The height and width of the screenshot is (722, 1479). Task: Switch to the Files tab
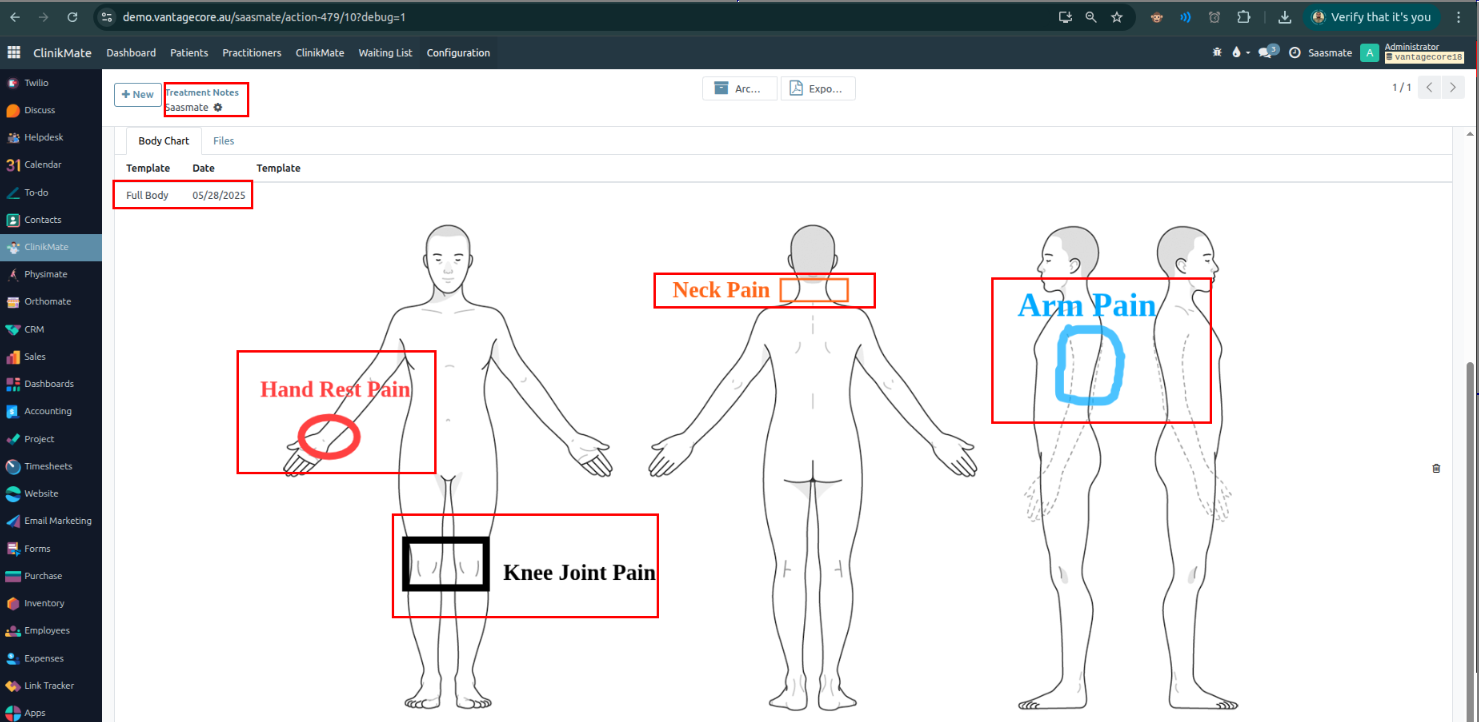click(x=223, y=141)
